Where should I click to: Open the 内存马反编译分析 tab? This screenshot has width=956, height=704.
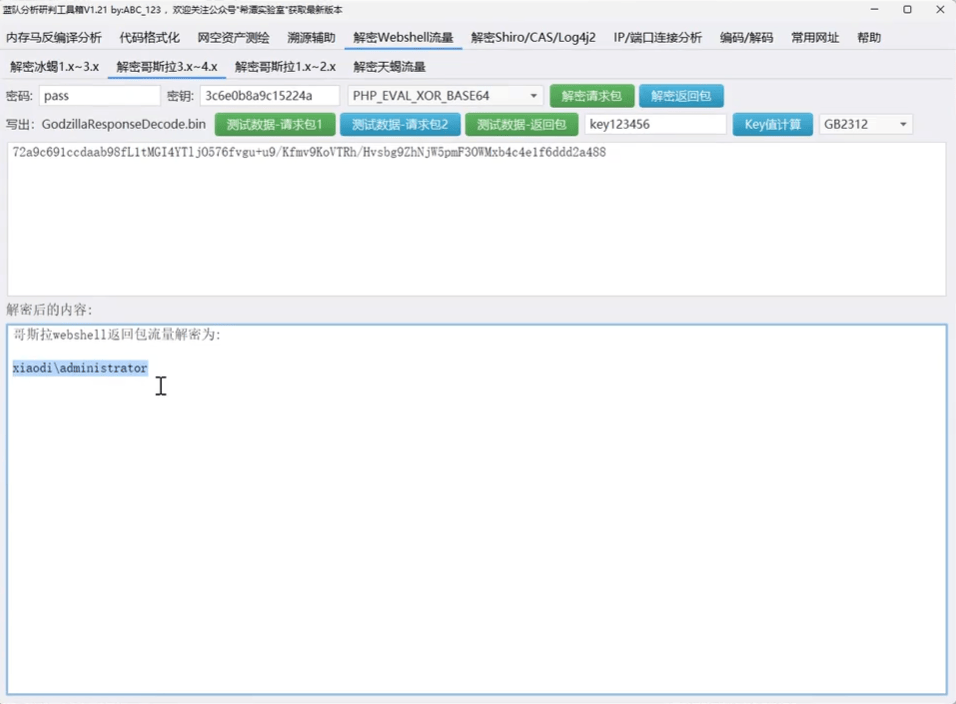(54, 38)
